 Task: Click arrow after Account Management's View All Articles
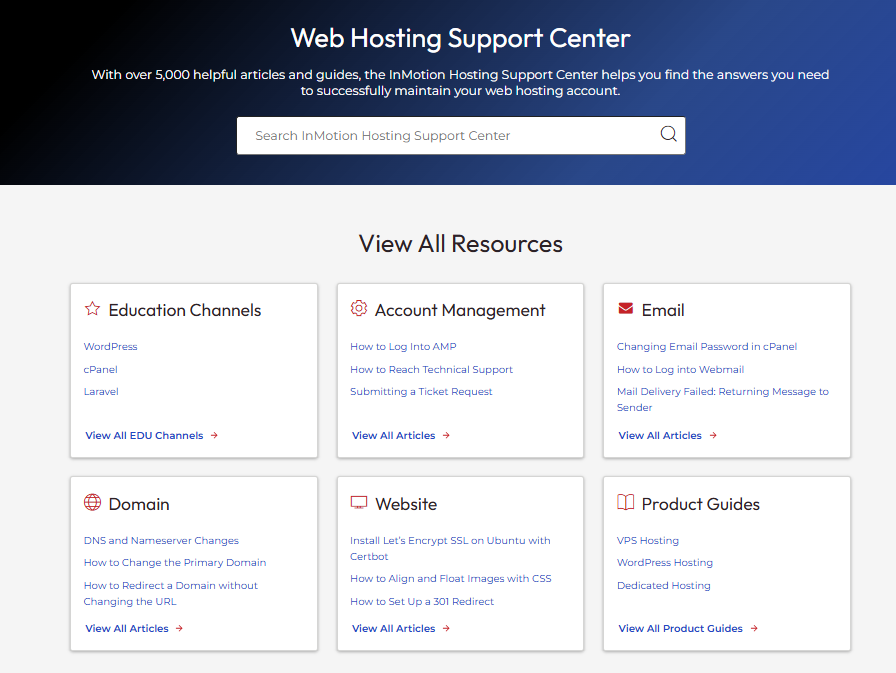[446, 435]
